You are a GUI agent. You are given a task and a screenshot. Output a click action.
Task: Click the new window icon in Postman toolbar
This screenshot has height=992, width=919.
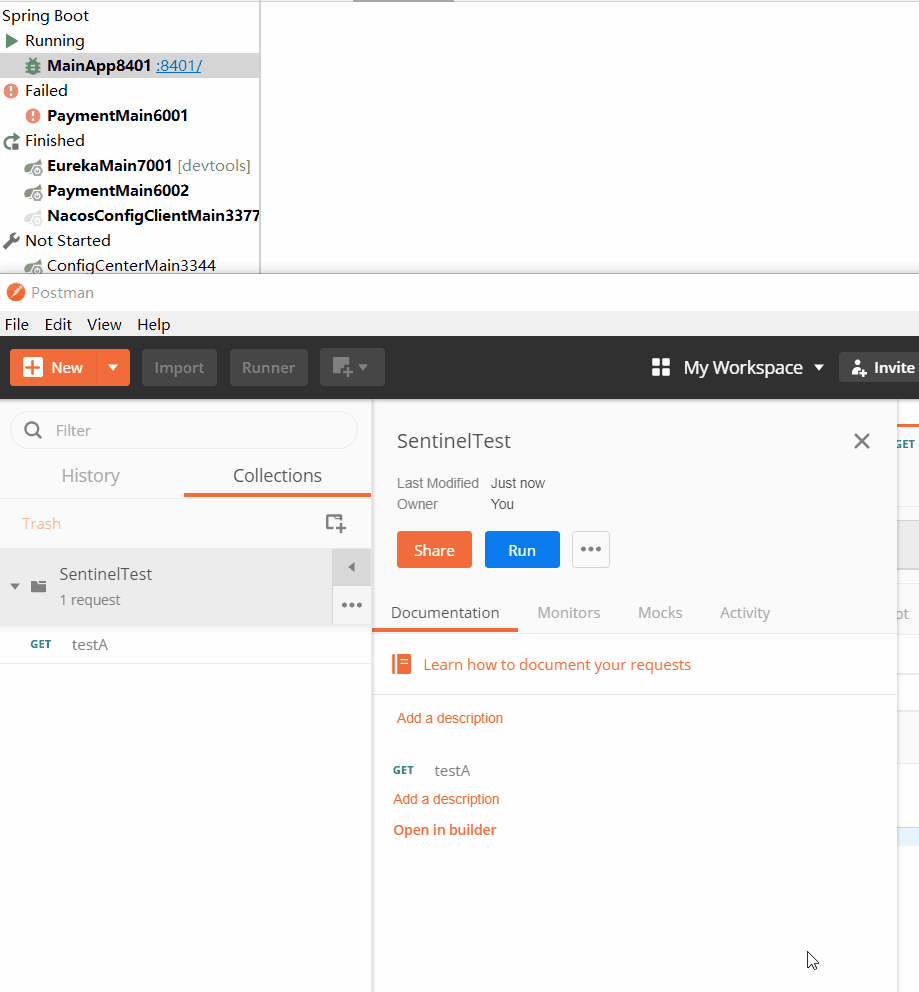tap(352, 367)
